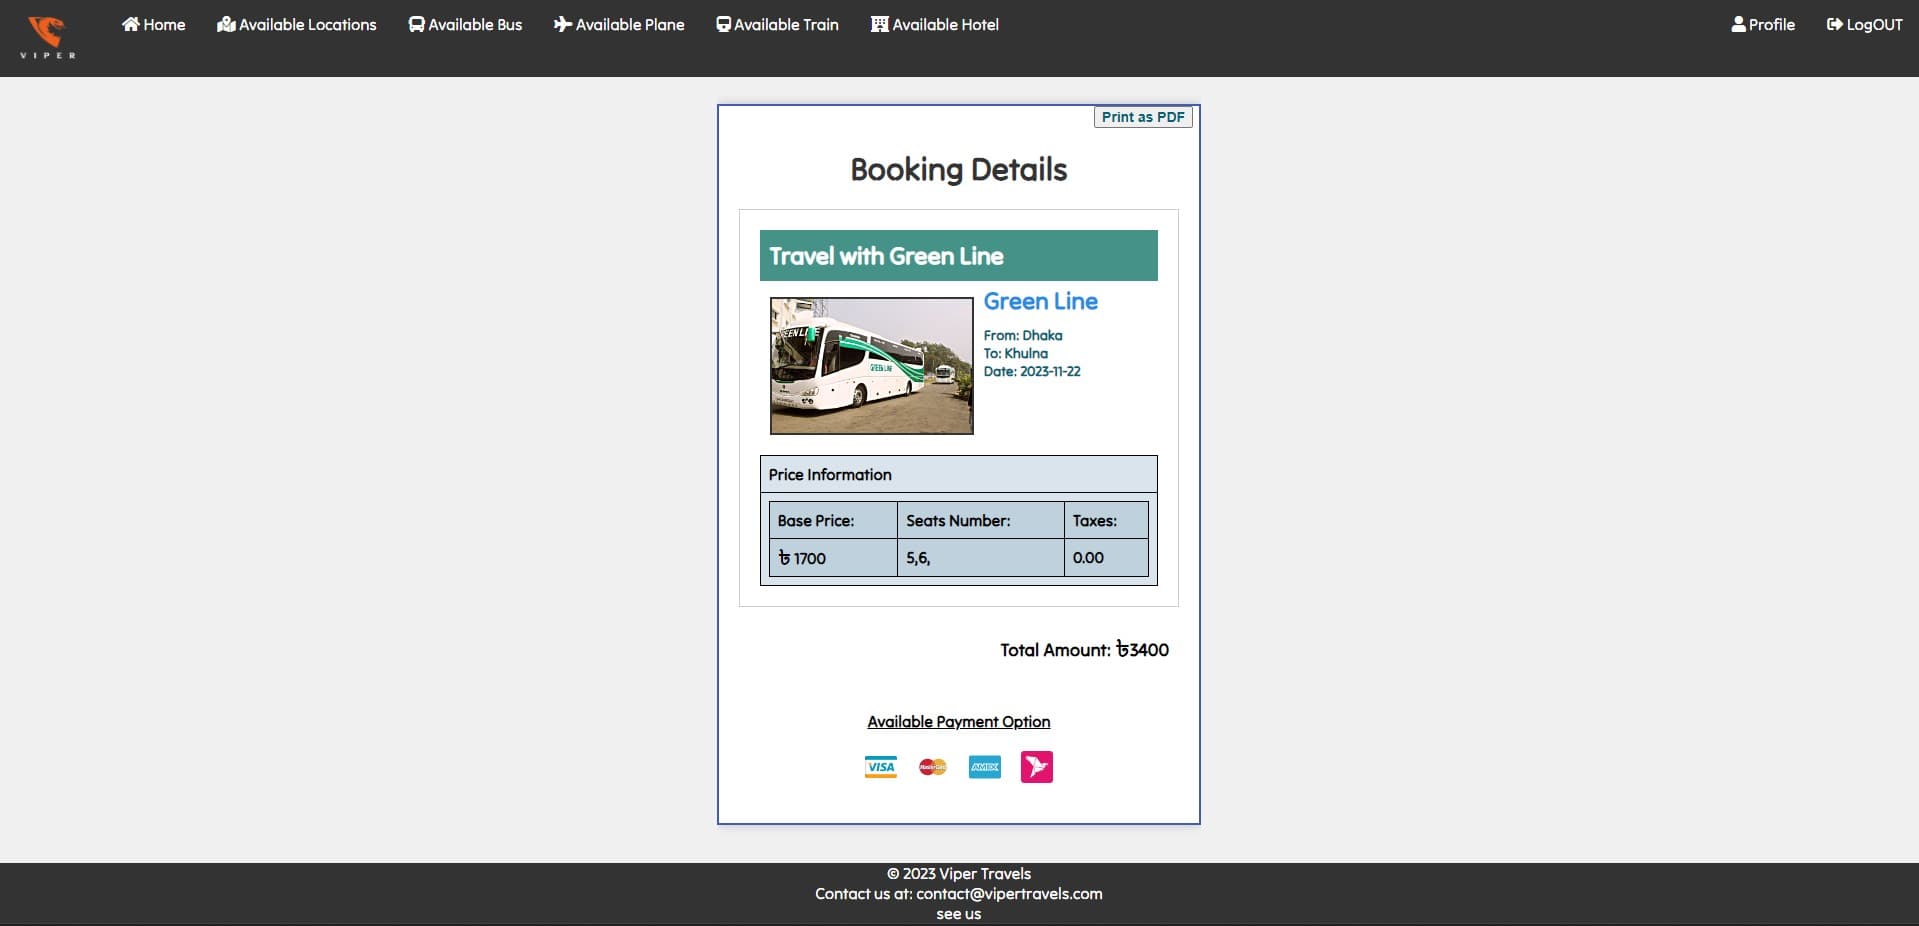Screen dimensions: 1919x926
Task: Click the 'Base Price:' table header
Action: pos(833,521)
